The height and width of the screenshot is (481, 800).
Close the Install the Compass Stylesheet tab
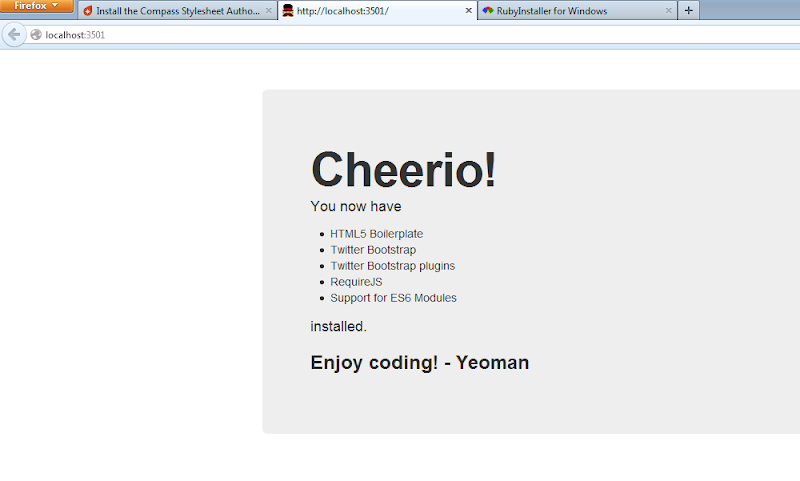tap(268, 11)
